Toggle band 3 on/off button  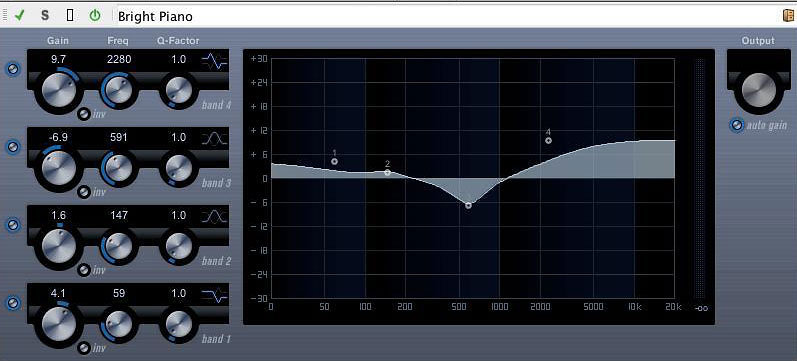pyautogui.click(x=13, y=147)
